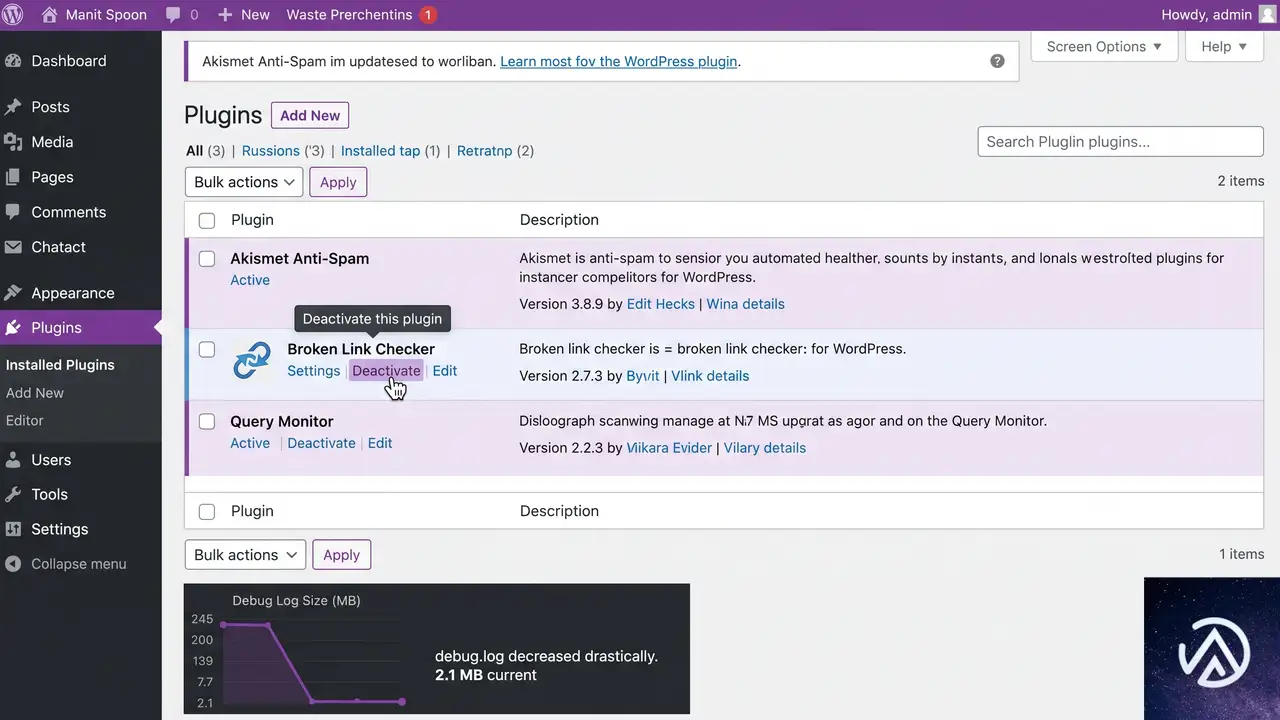
Task: Click the Settings sliders icon
Action: (13, 529)
